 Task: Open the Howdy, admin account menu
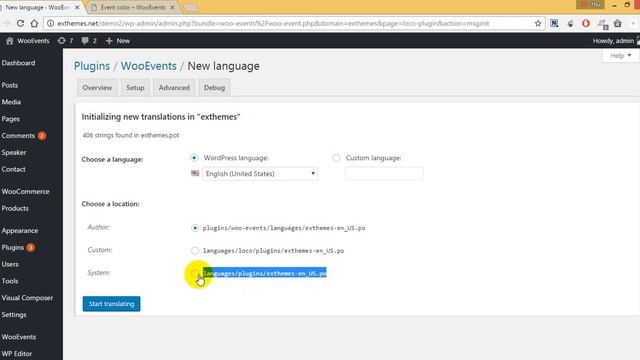pyautogui.click(x=616, y=41)
